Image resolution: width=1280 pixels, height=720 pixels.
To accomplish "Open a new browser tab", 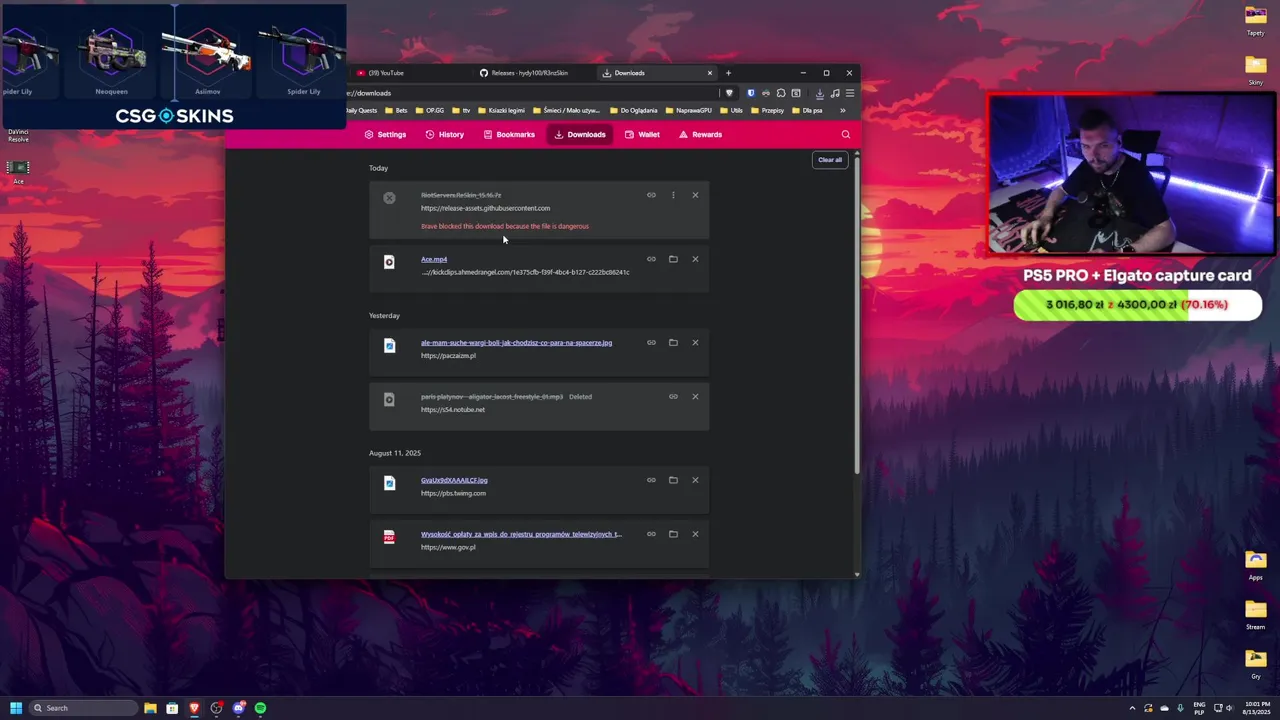I will 728,73.
